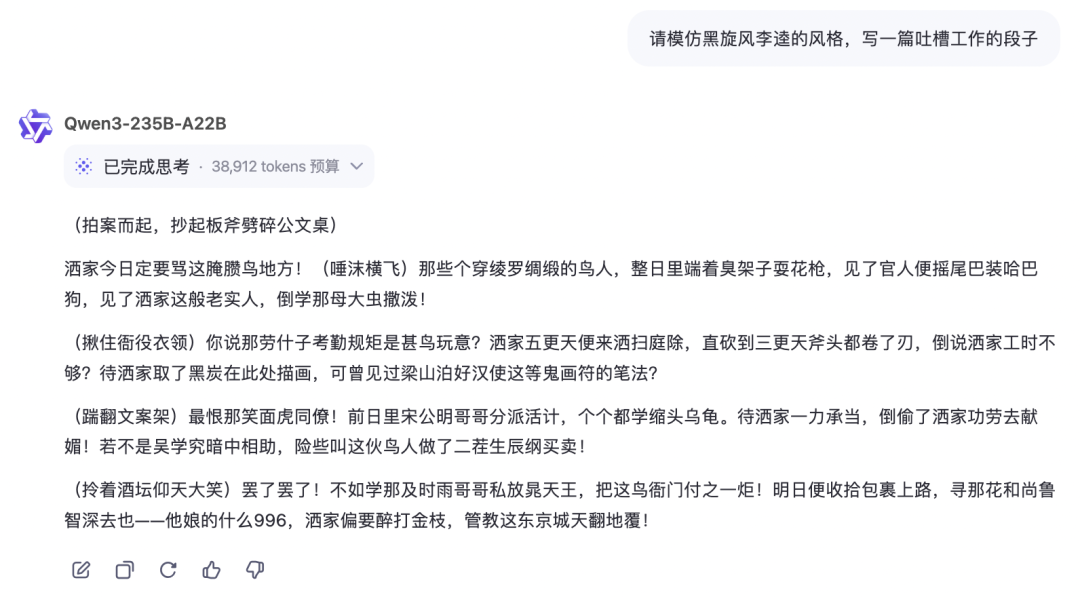Viewport: 1080px width, 597px height.
Task: Click the Qwen logo avatar
Action: pyautogui.click(x=35, y=126)
